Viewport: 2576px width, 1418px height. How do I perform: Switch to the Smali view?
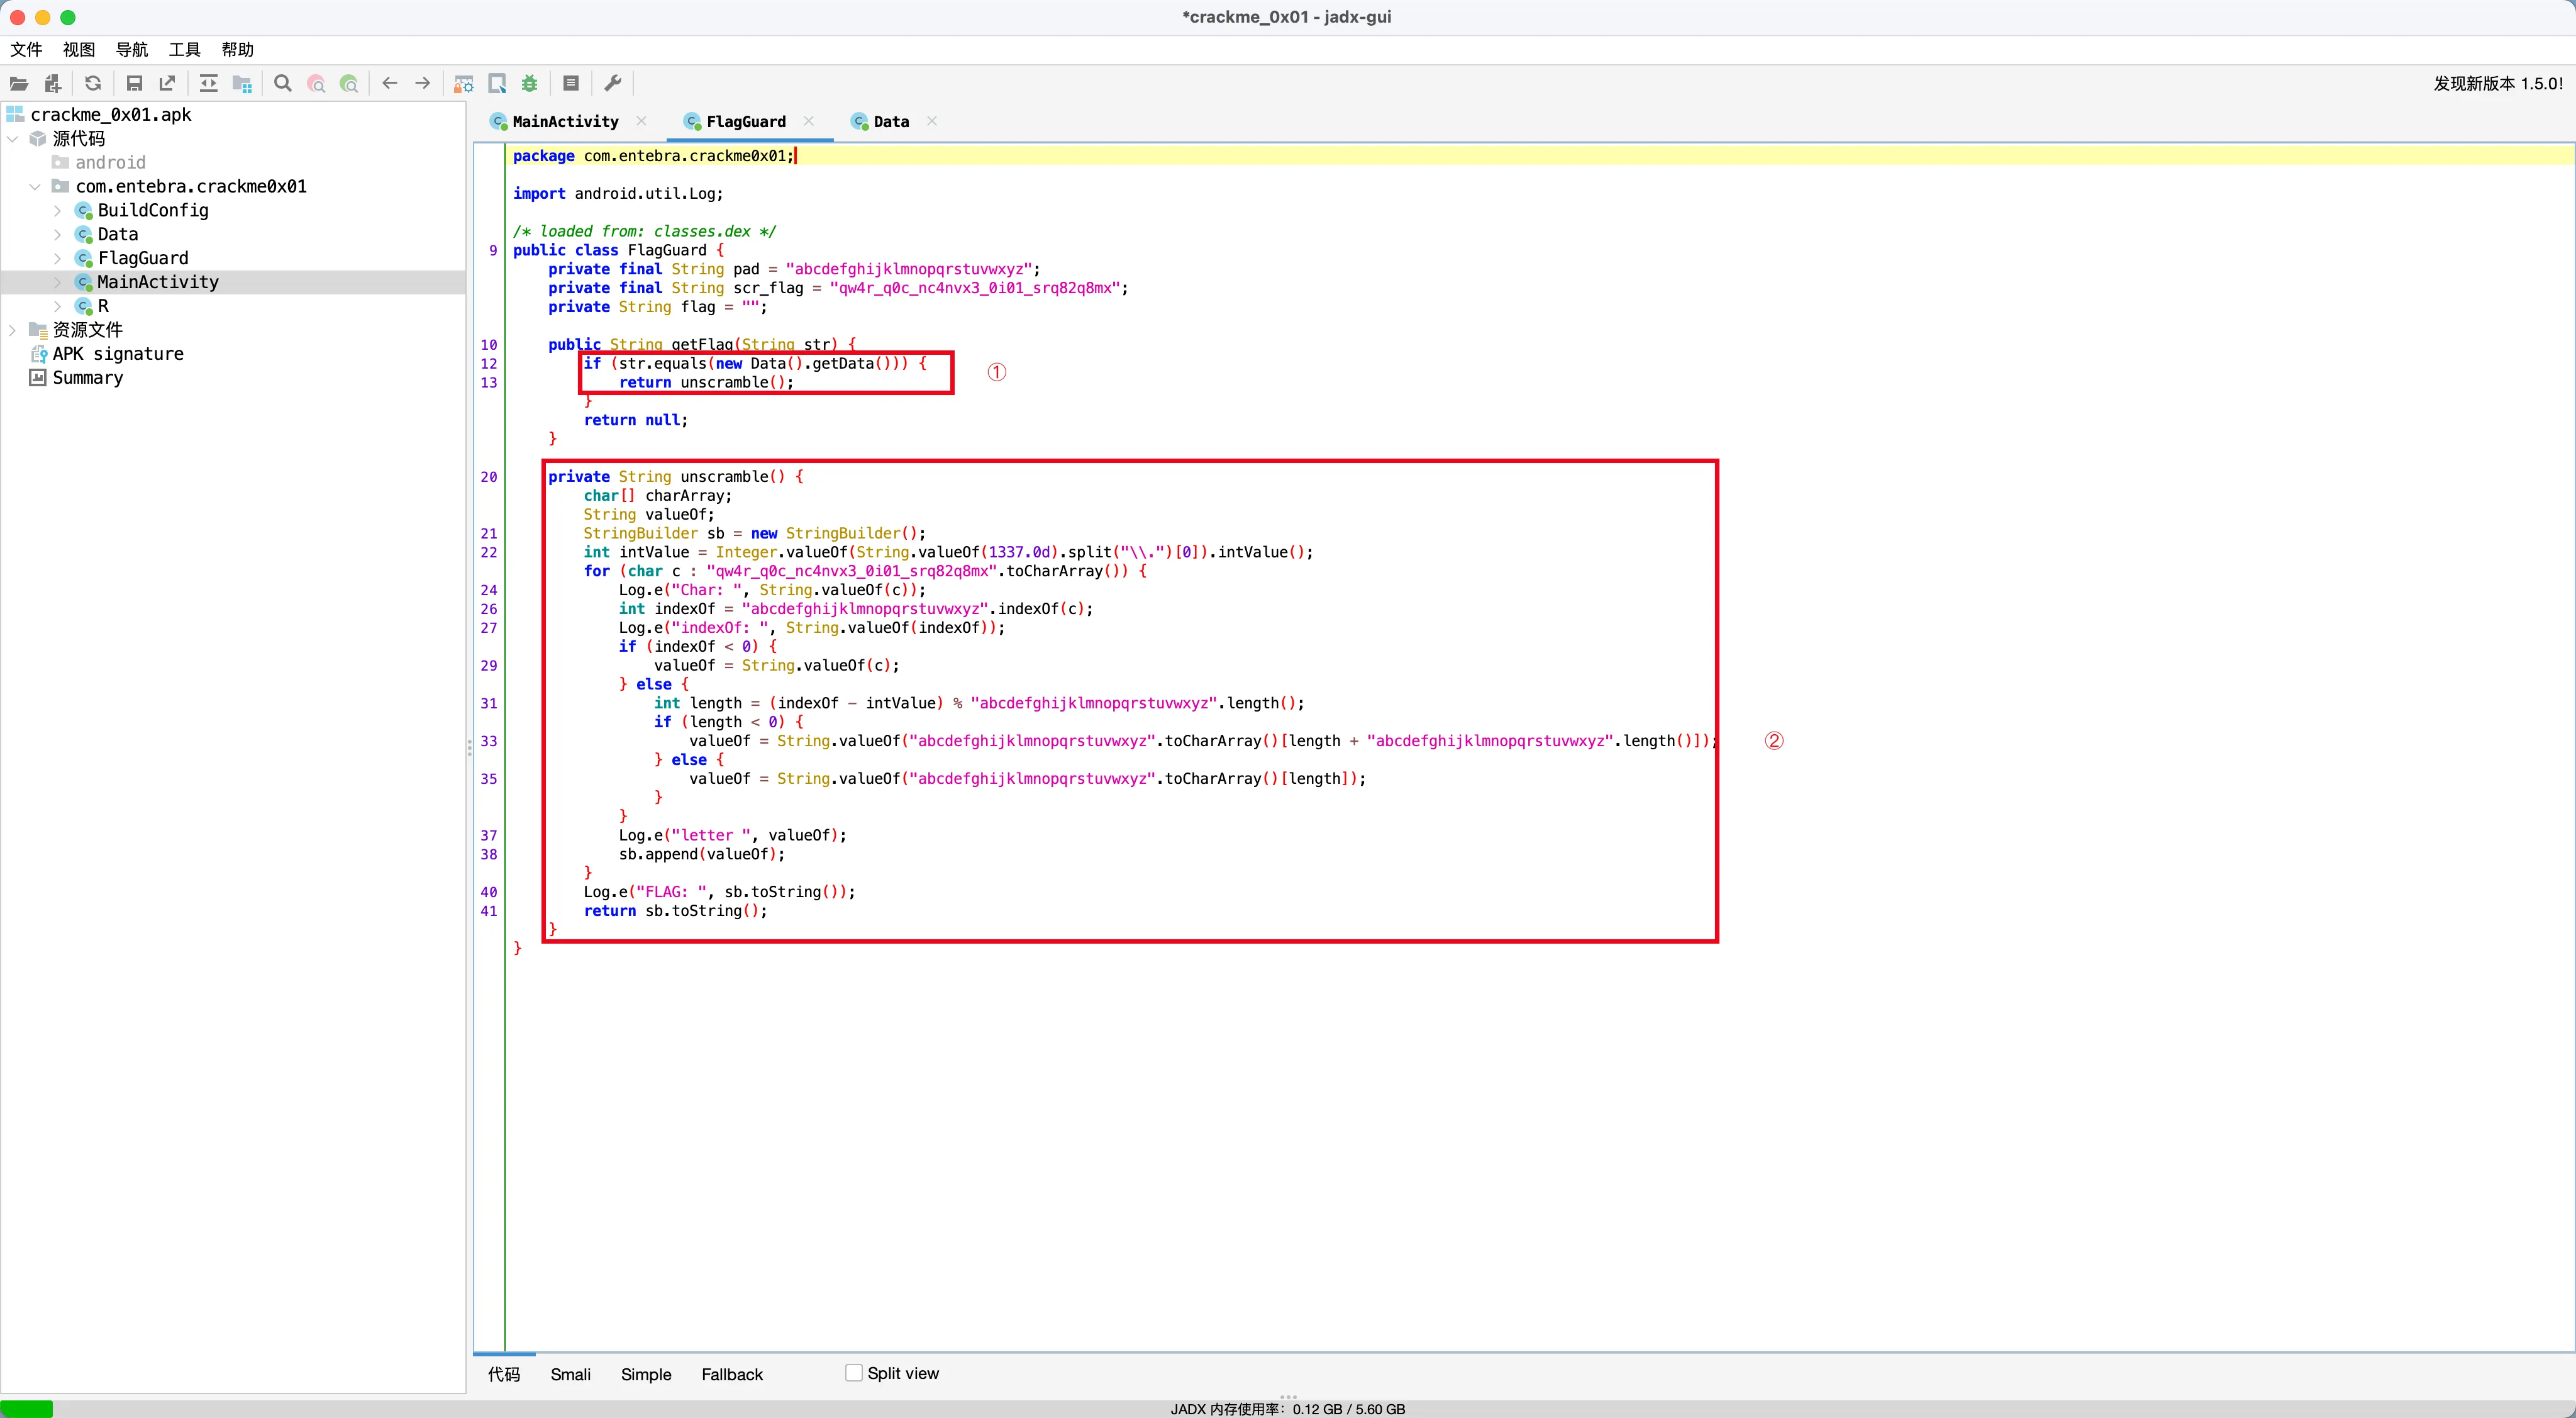pyautogui.click(x=570, y=1374)
